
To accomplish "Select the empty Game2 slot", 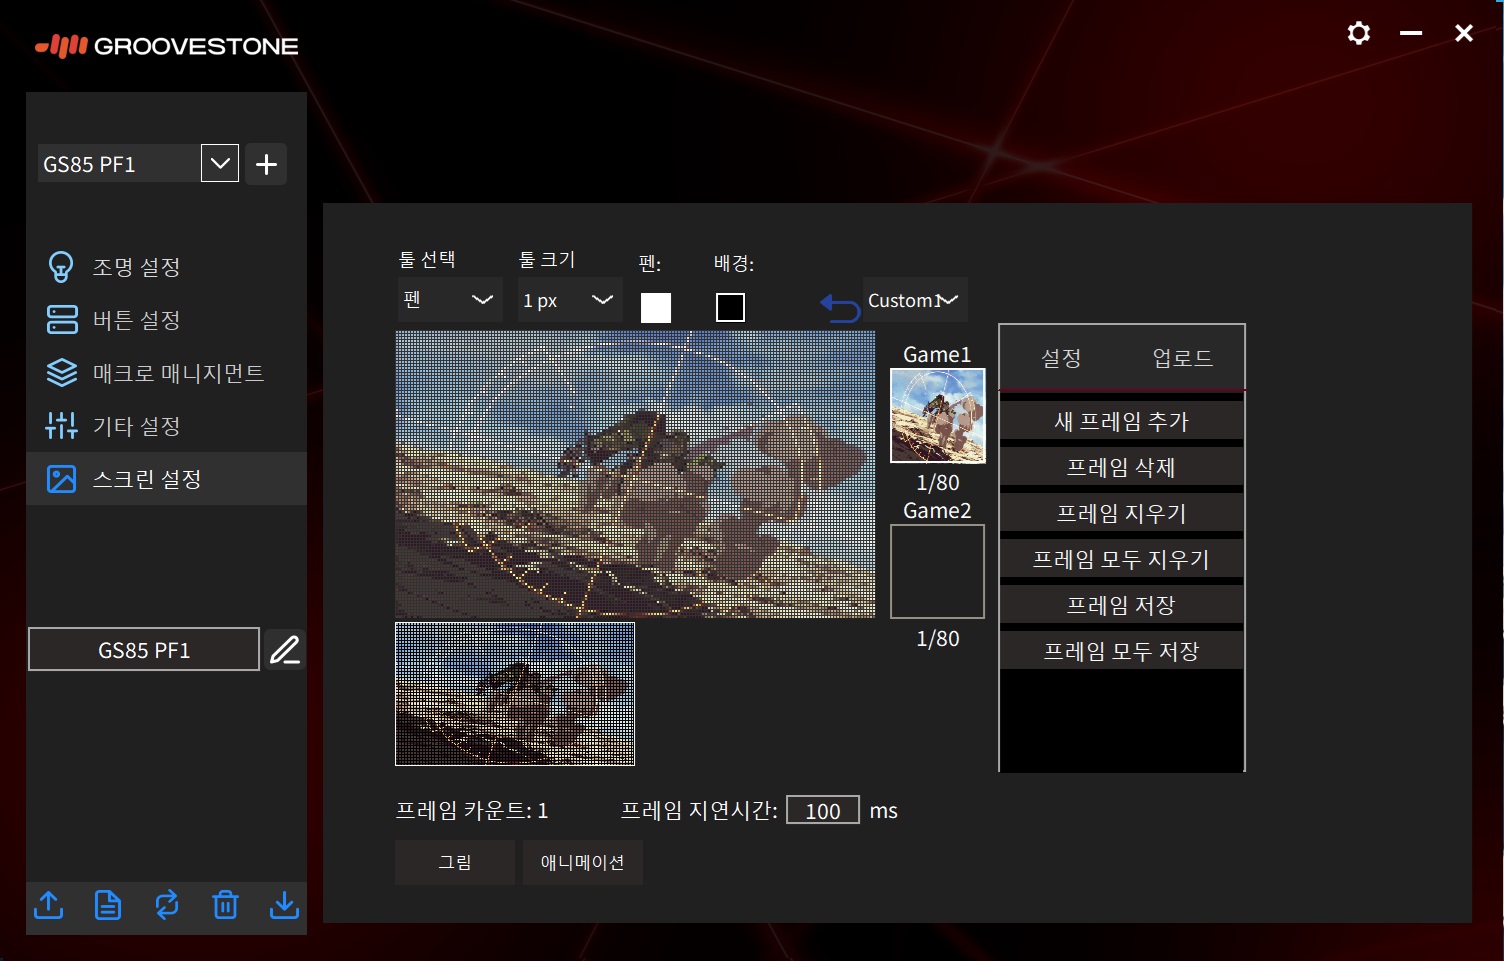I will click(x=938, y=572).
